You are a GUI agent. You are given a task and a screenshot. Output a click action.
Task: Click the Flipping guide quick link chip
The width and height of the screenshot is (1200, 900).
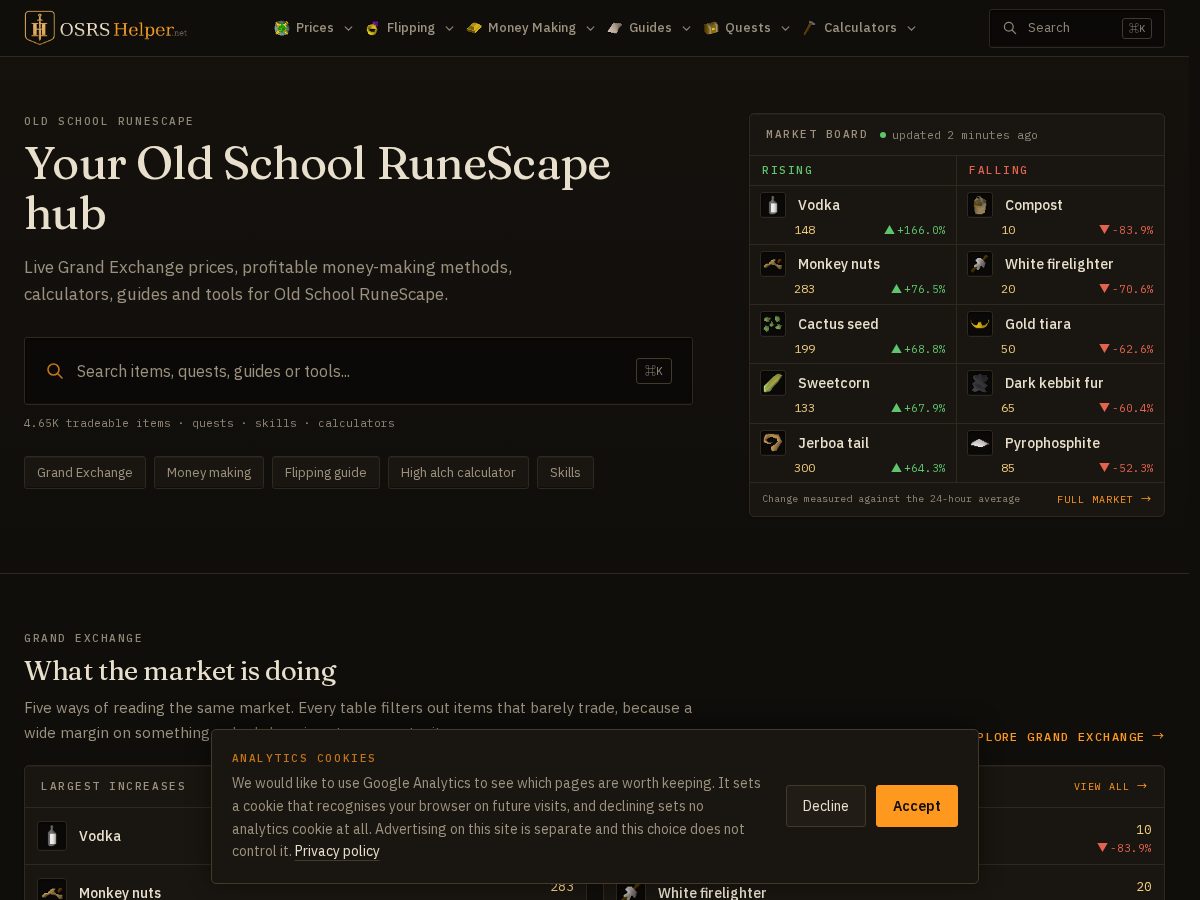tap(326, 473)
